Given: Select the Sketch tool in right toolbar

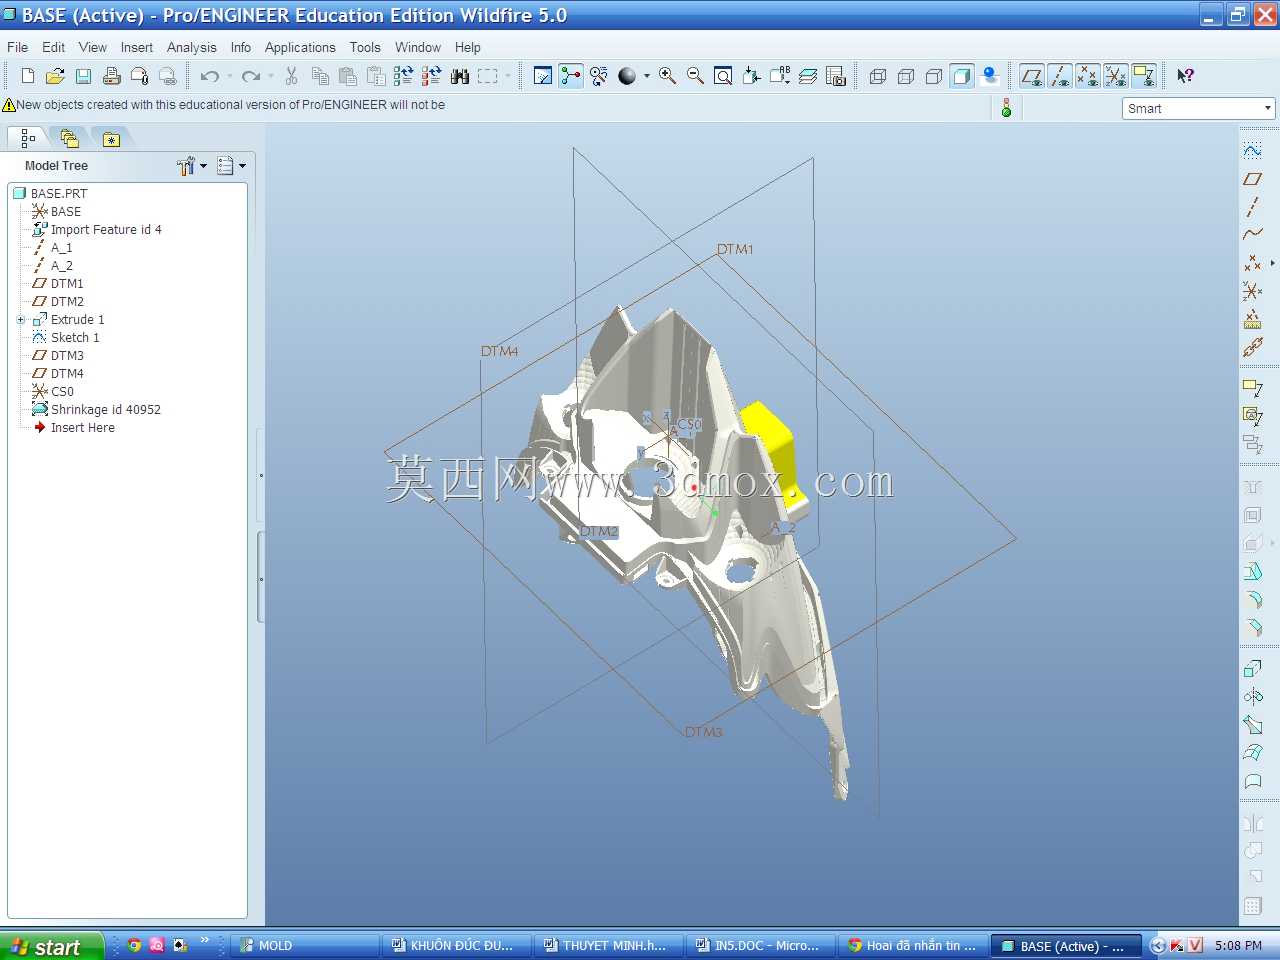Looking at the screenshot, I should point(1252,150).
